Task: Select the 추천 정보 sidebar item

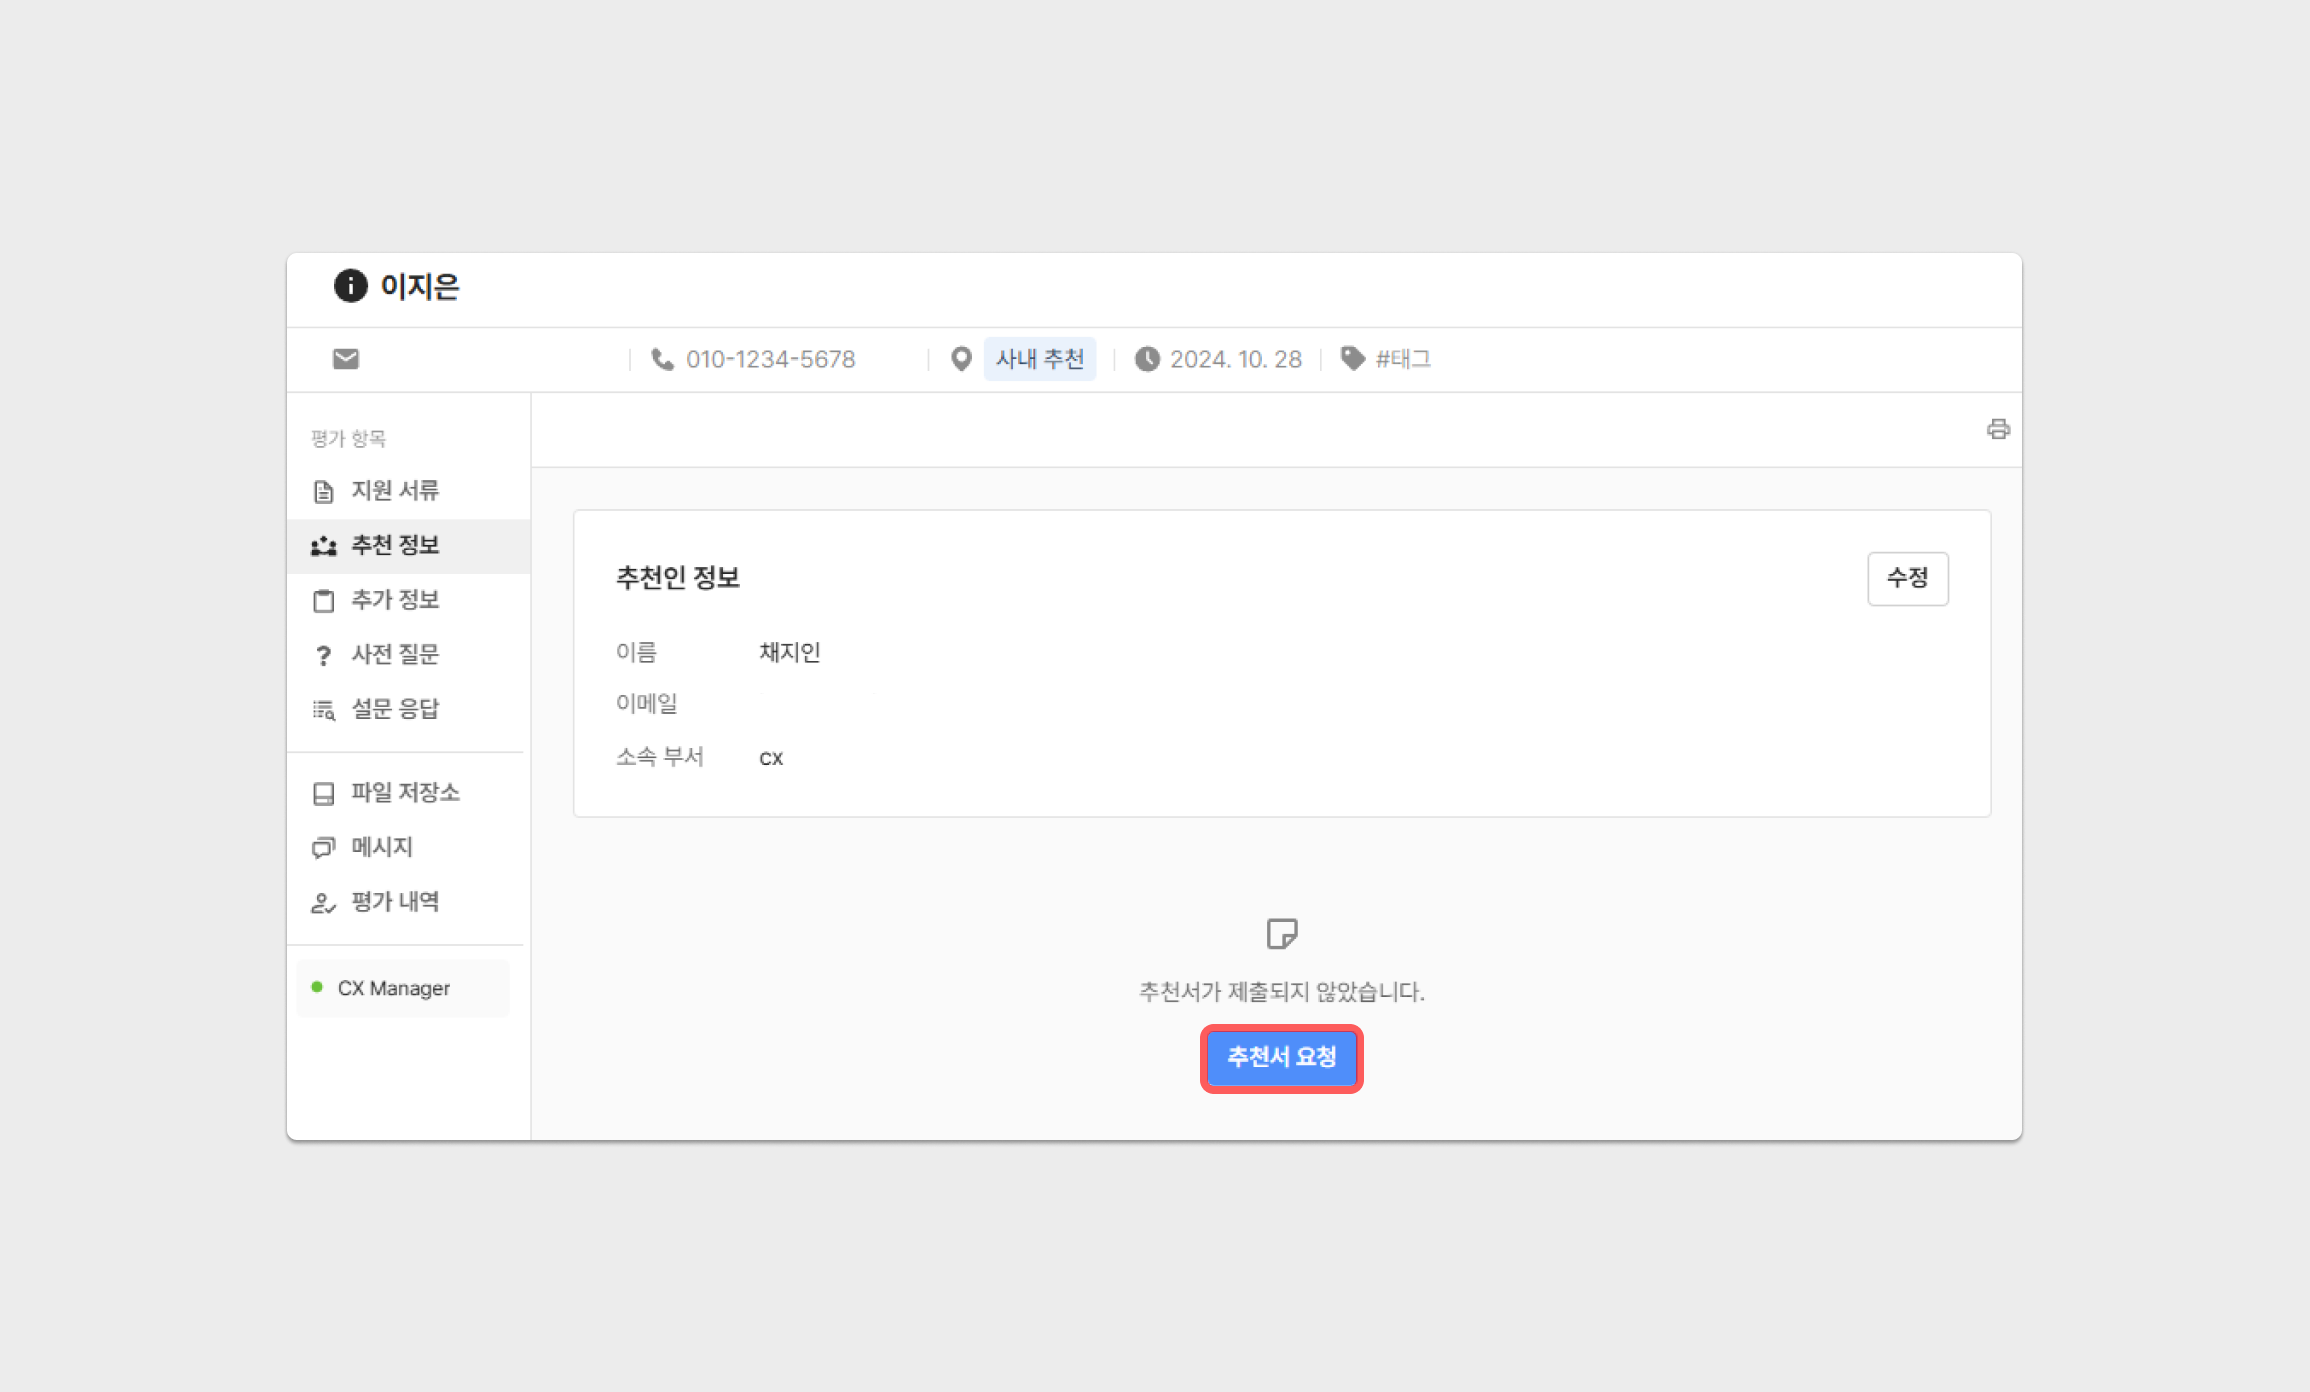Action: coord(394,546)
